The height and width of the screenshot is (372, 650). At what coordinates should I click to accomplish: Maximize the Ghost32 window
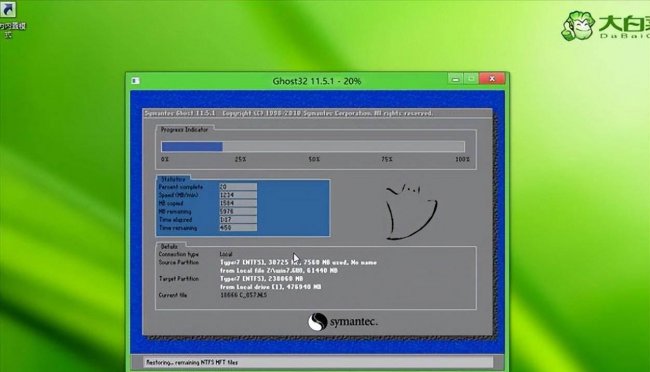tap(471, 78)
